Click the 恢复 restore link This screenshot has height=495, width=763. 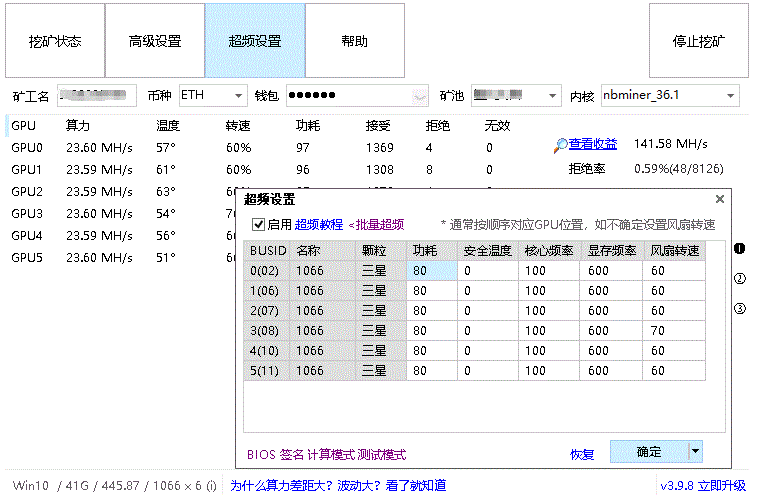point(582,454)
